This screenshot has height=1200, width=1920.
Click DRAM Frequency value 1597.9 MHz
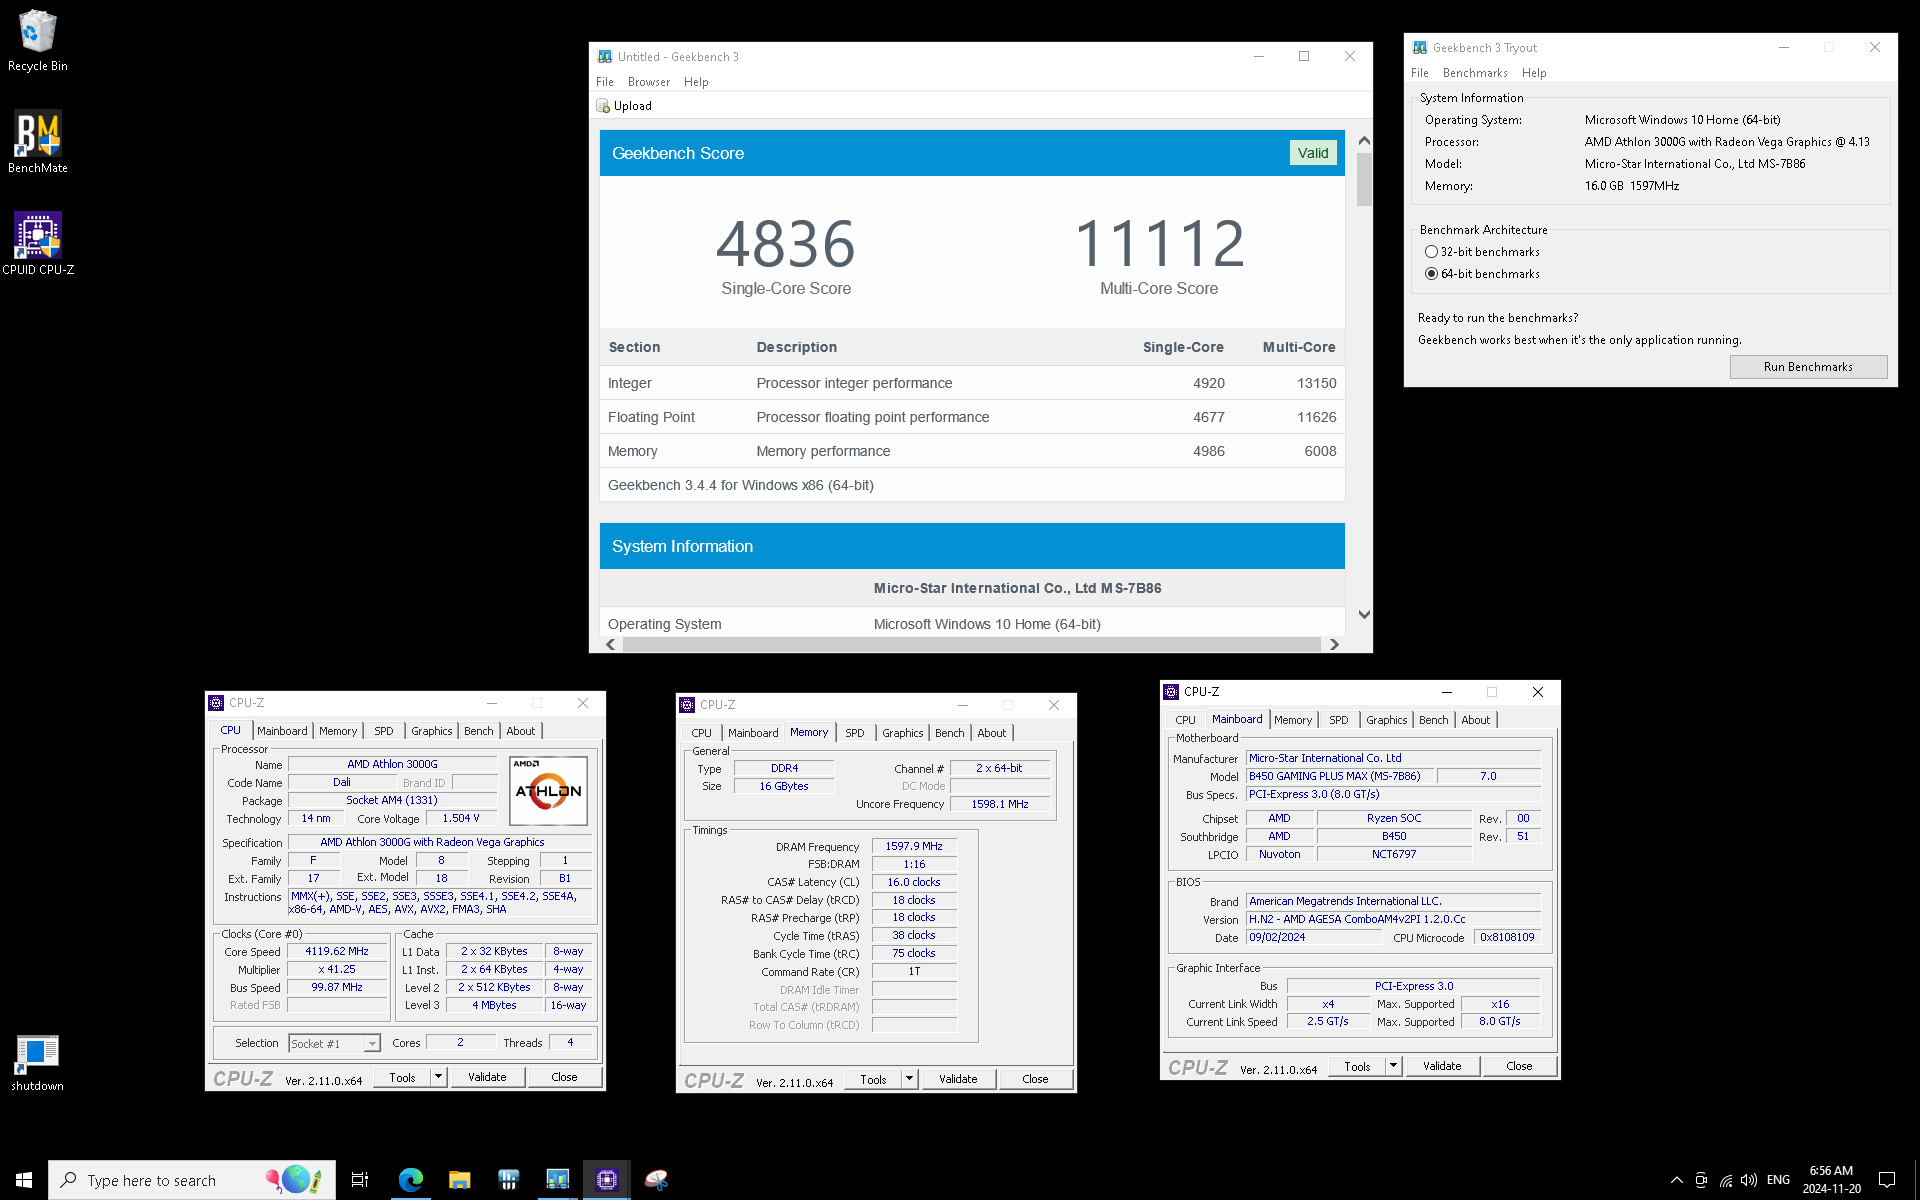914,847
